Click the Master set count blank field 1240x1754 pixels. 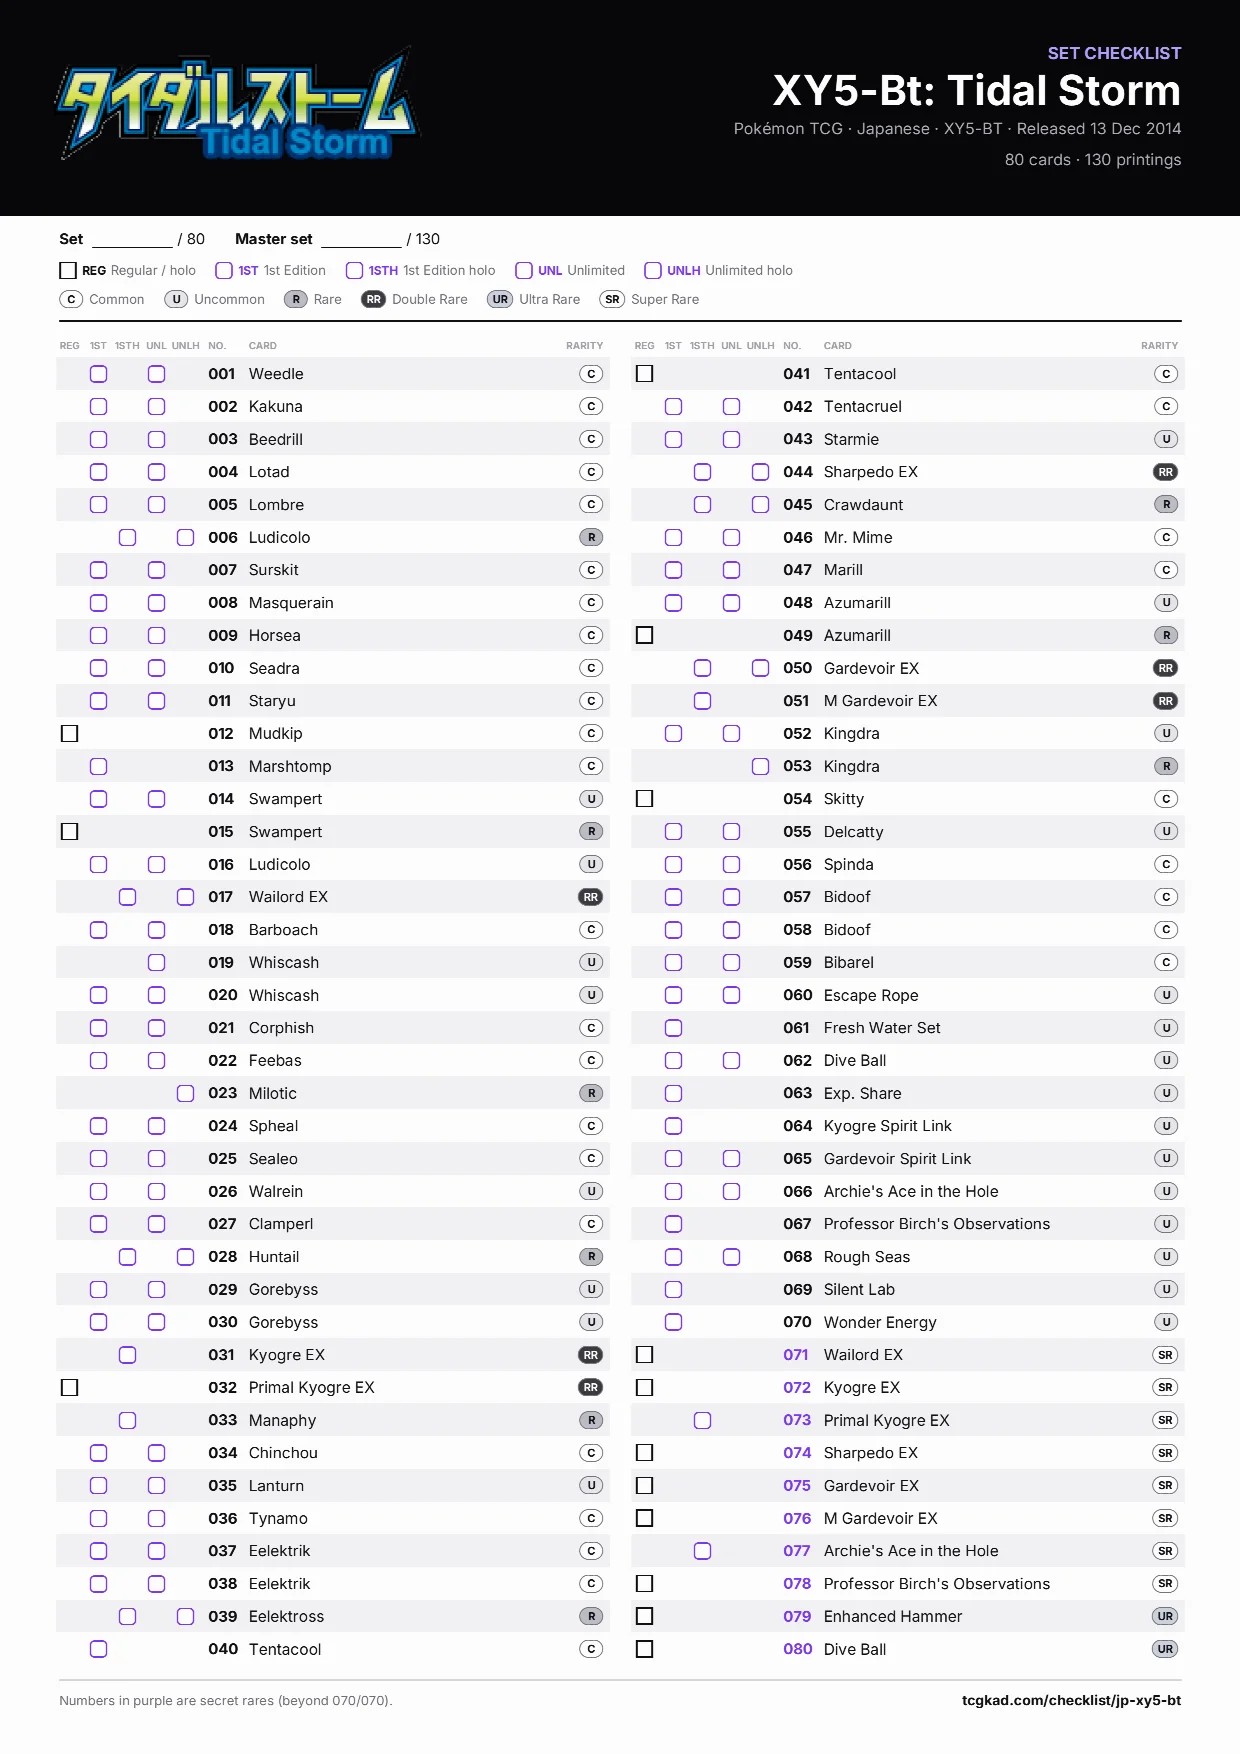click(x=361, y=240)
